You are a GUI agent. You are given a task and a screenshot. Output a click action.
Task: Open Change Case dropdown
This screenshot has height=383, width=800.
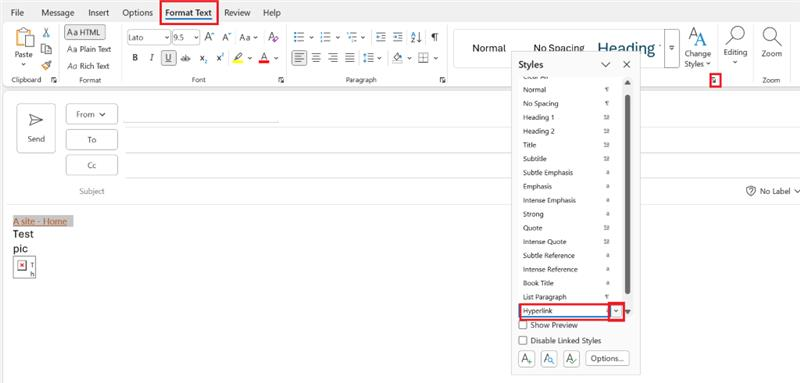(x=248, y=37)
